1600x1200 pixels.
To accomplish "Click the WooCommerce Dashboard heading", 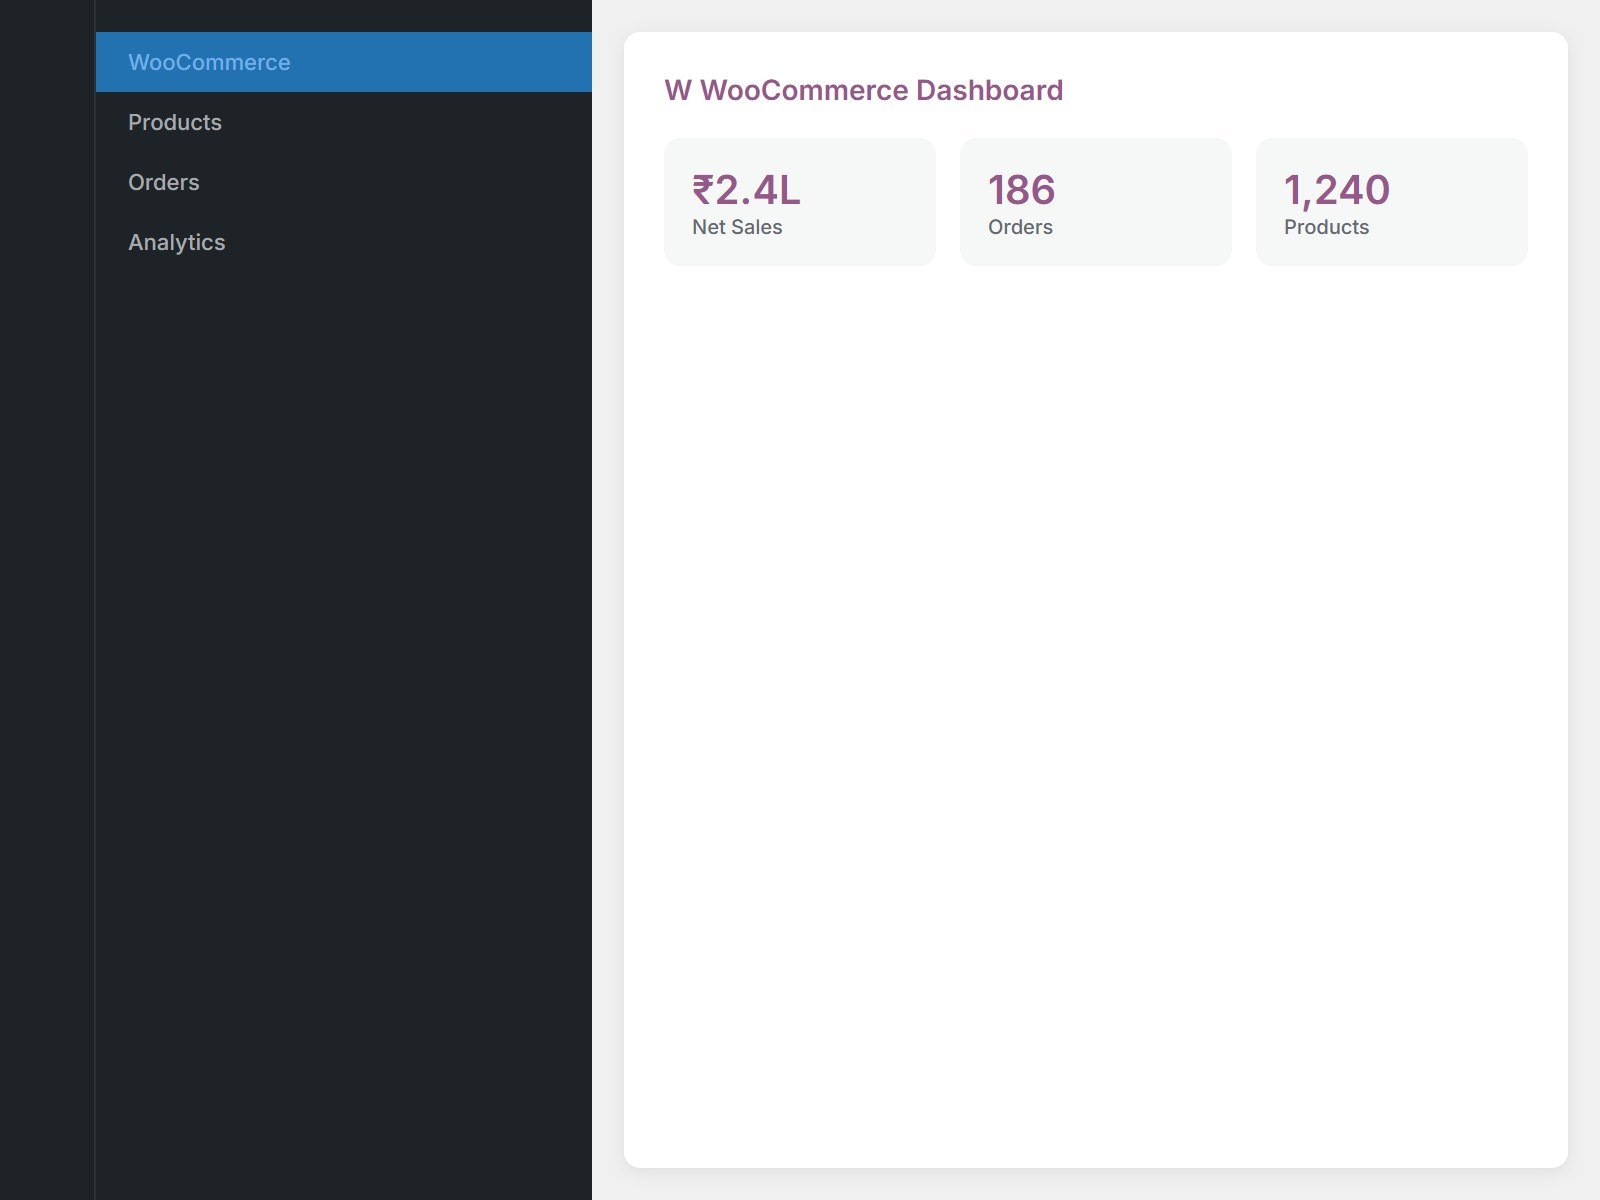I will coord(864,90).
